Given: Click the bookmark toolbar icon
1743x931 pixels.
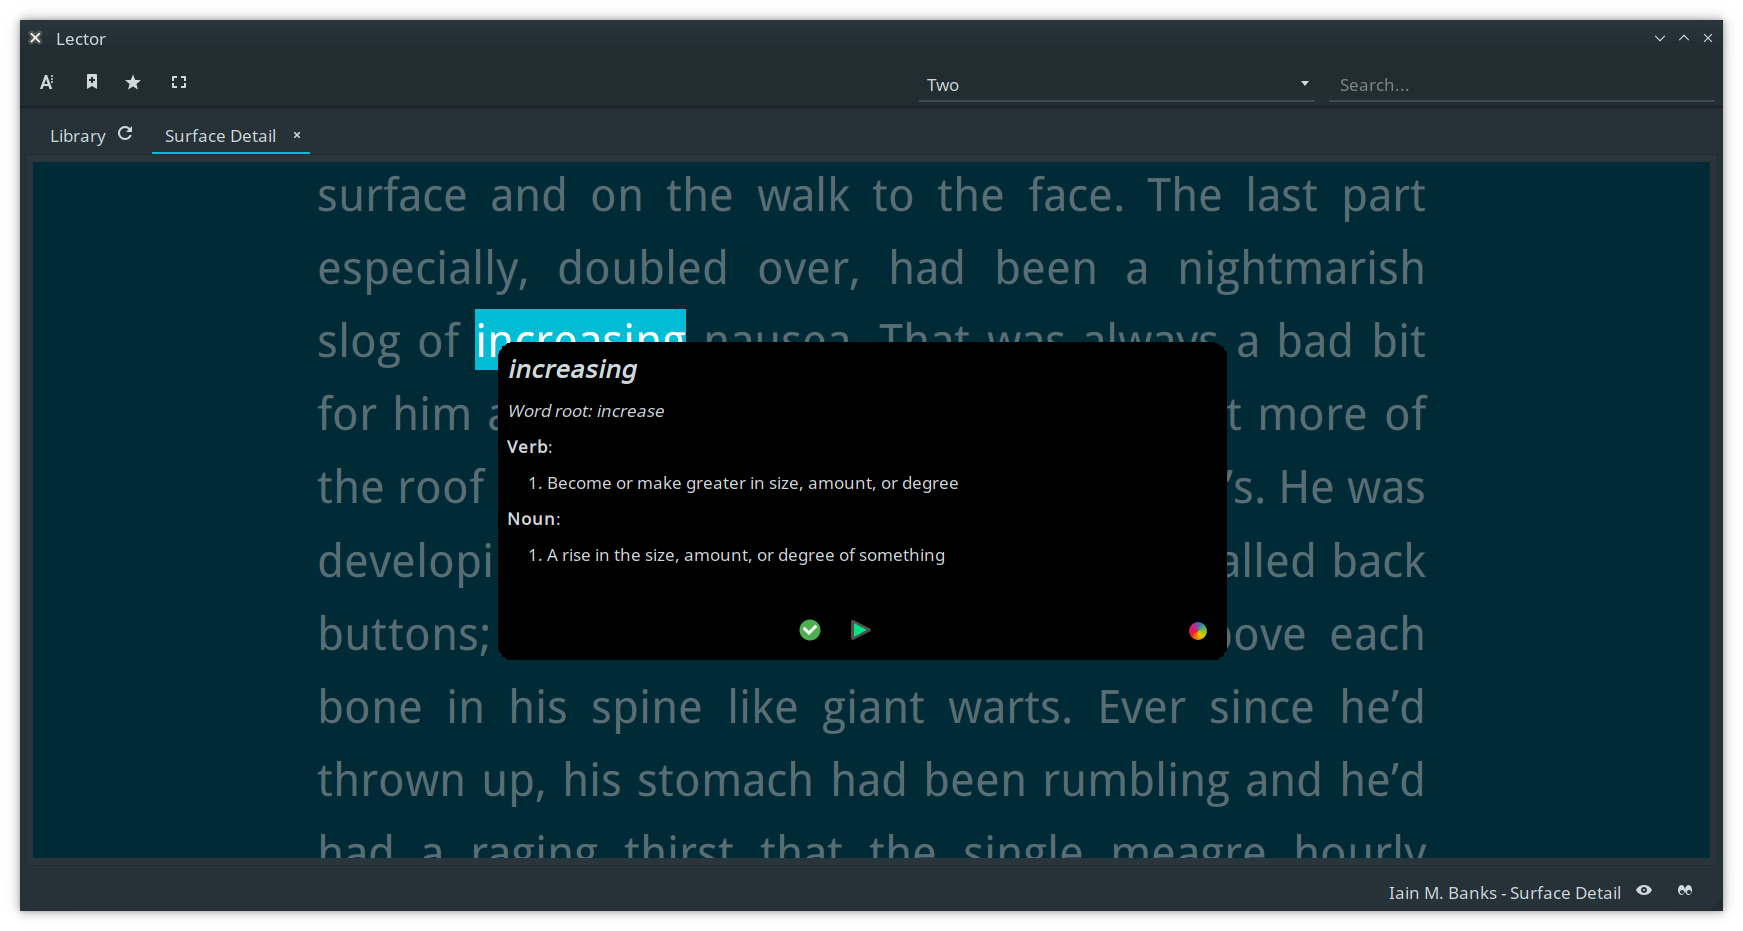Looking at the screenshot, I should 92,82.
